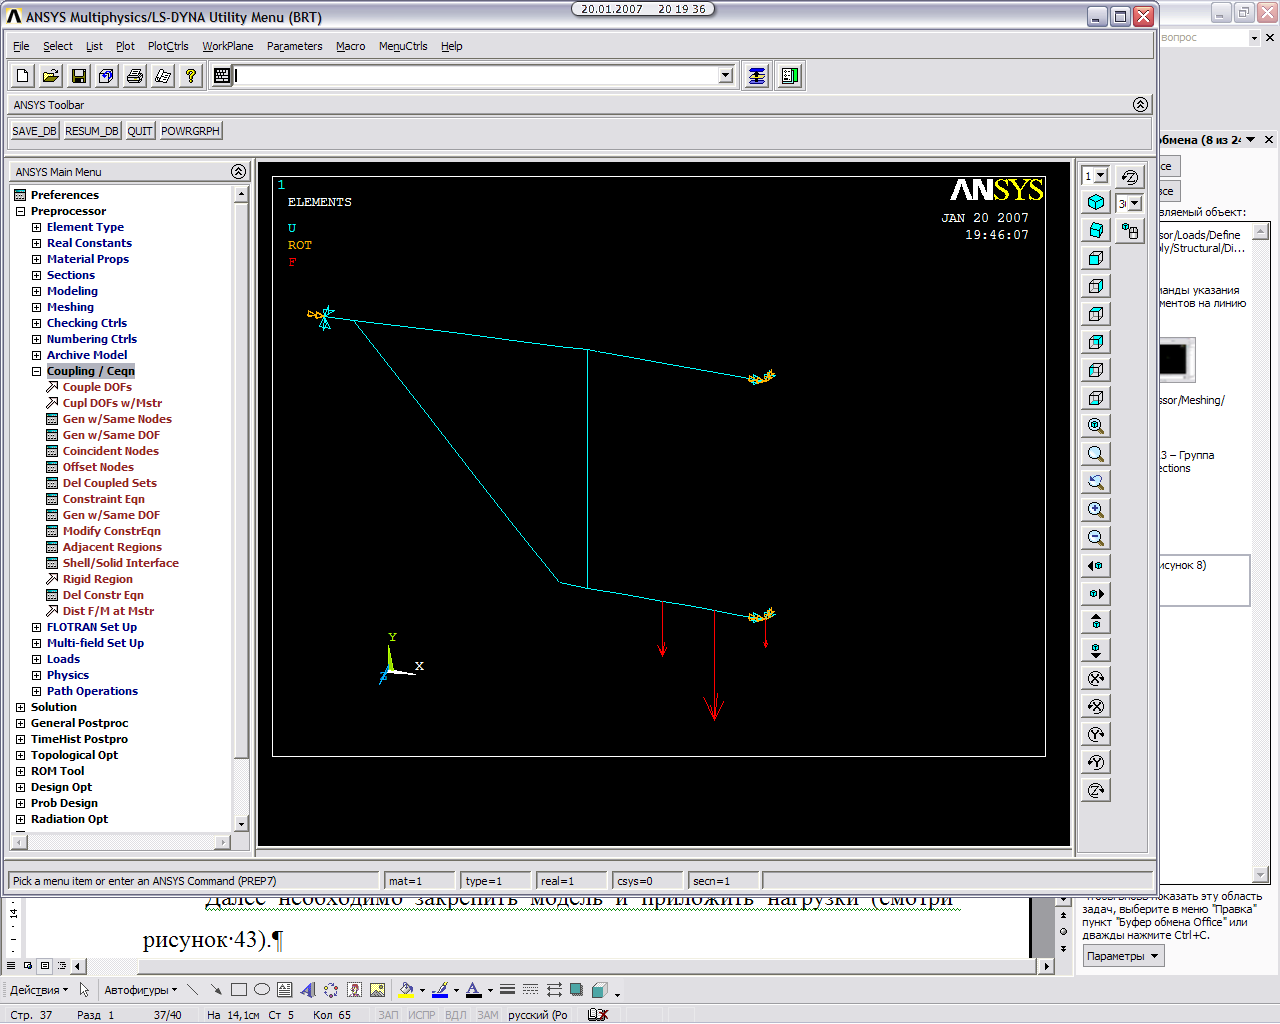Click the Contact Manager toolbar icon
This screenshot has width=1280, height=1024.
[790, 76]
